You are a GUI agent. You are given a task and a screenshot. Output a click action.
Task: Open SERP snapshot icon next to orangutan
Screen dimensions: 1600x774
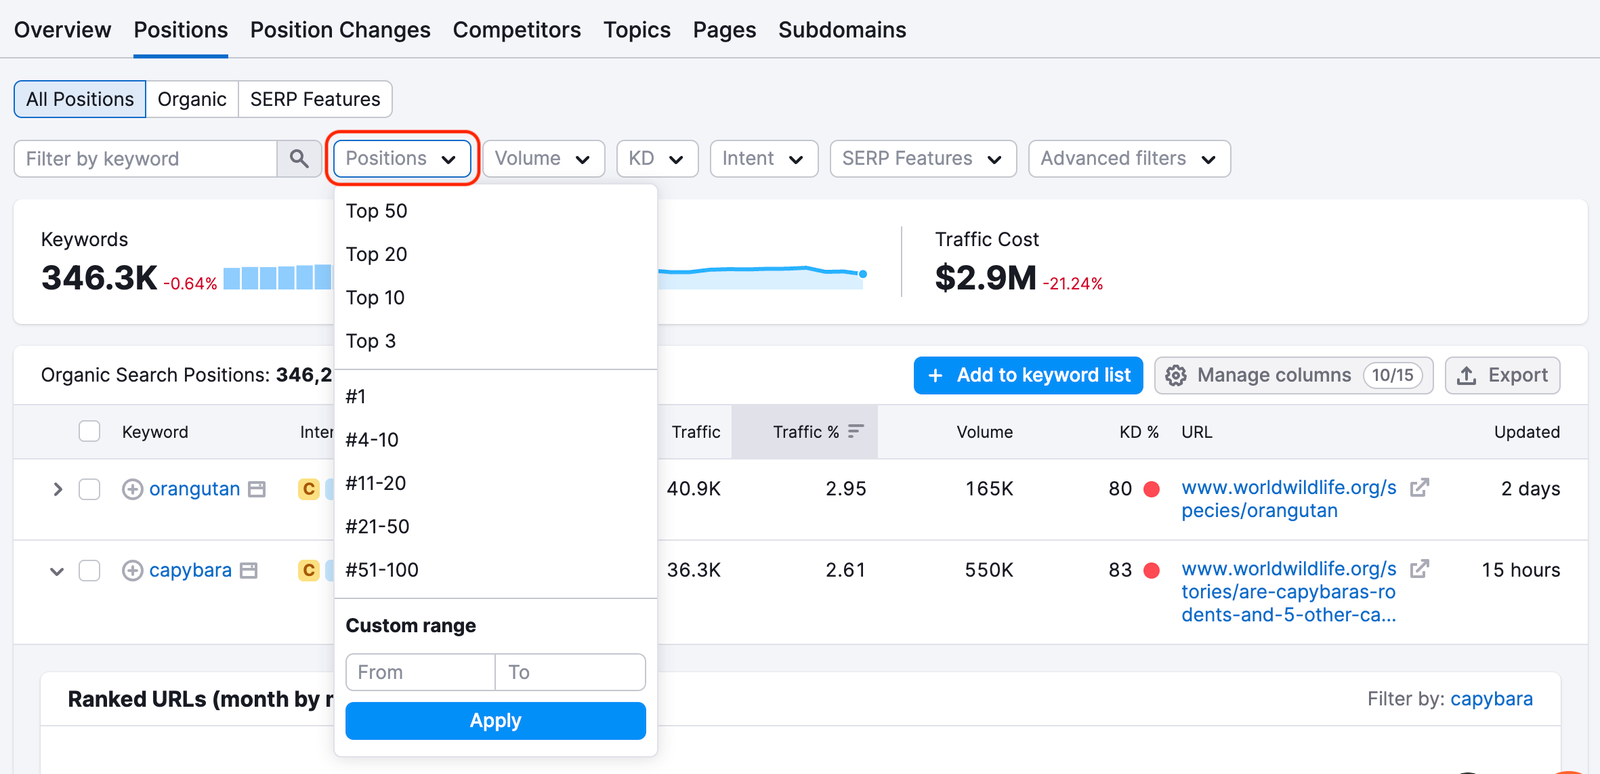257,489
